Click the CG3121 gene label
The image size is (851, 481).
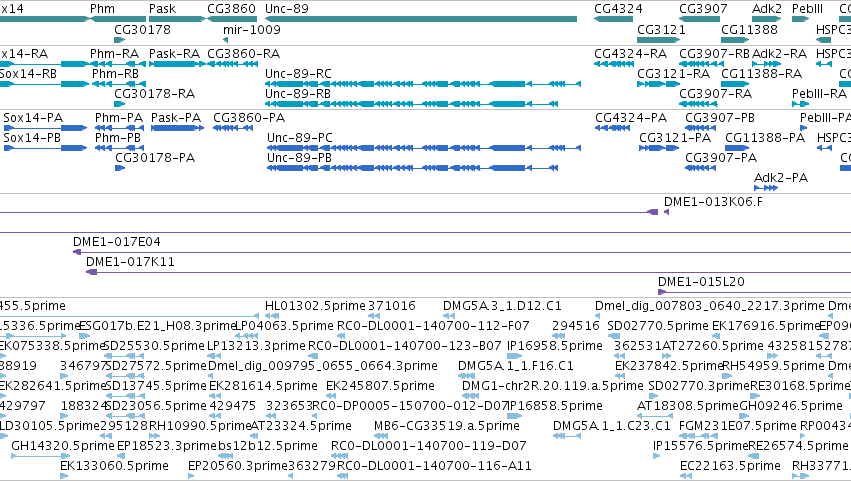[661, 29]
